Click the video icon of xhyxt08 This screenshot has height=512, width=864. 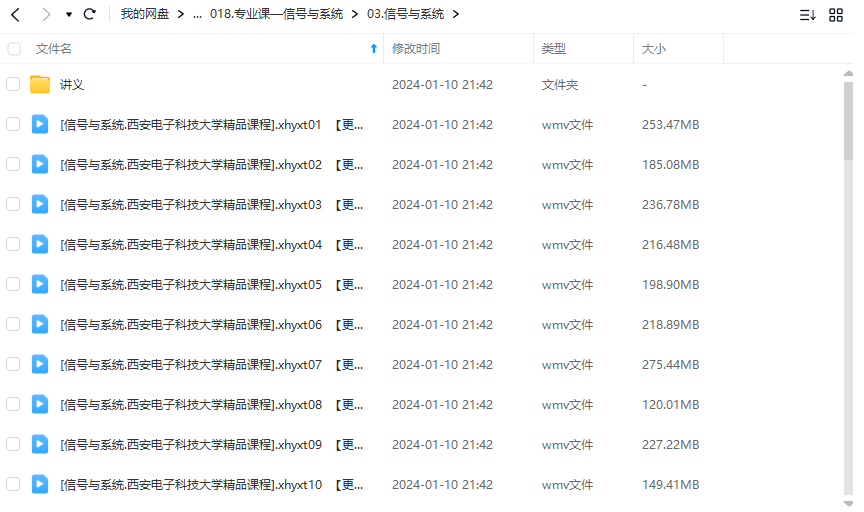tap(40, 404)
